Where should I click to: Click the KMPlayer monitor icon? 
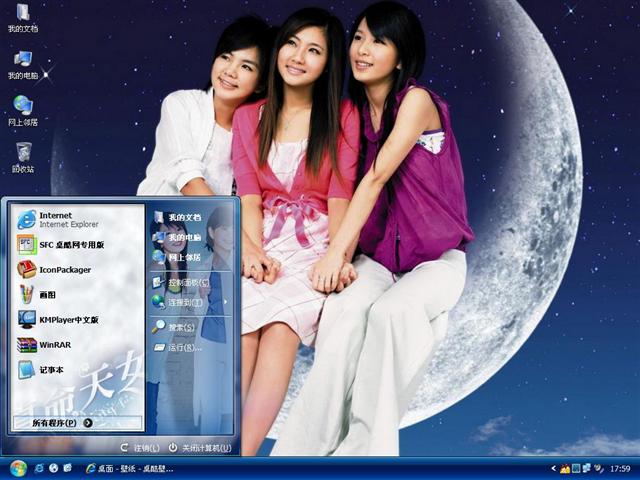(27, 320)
